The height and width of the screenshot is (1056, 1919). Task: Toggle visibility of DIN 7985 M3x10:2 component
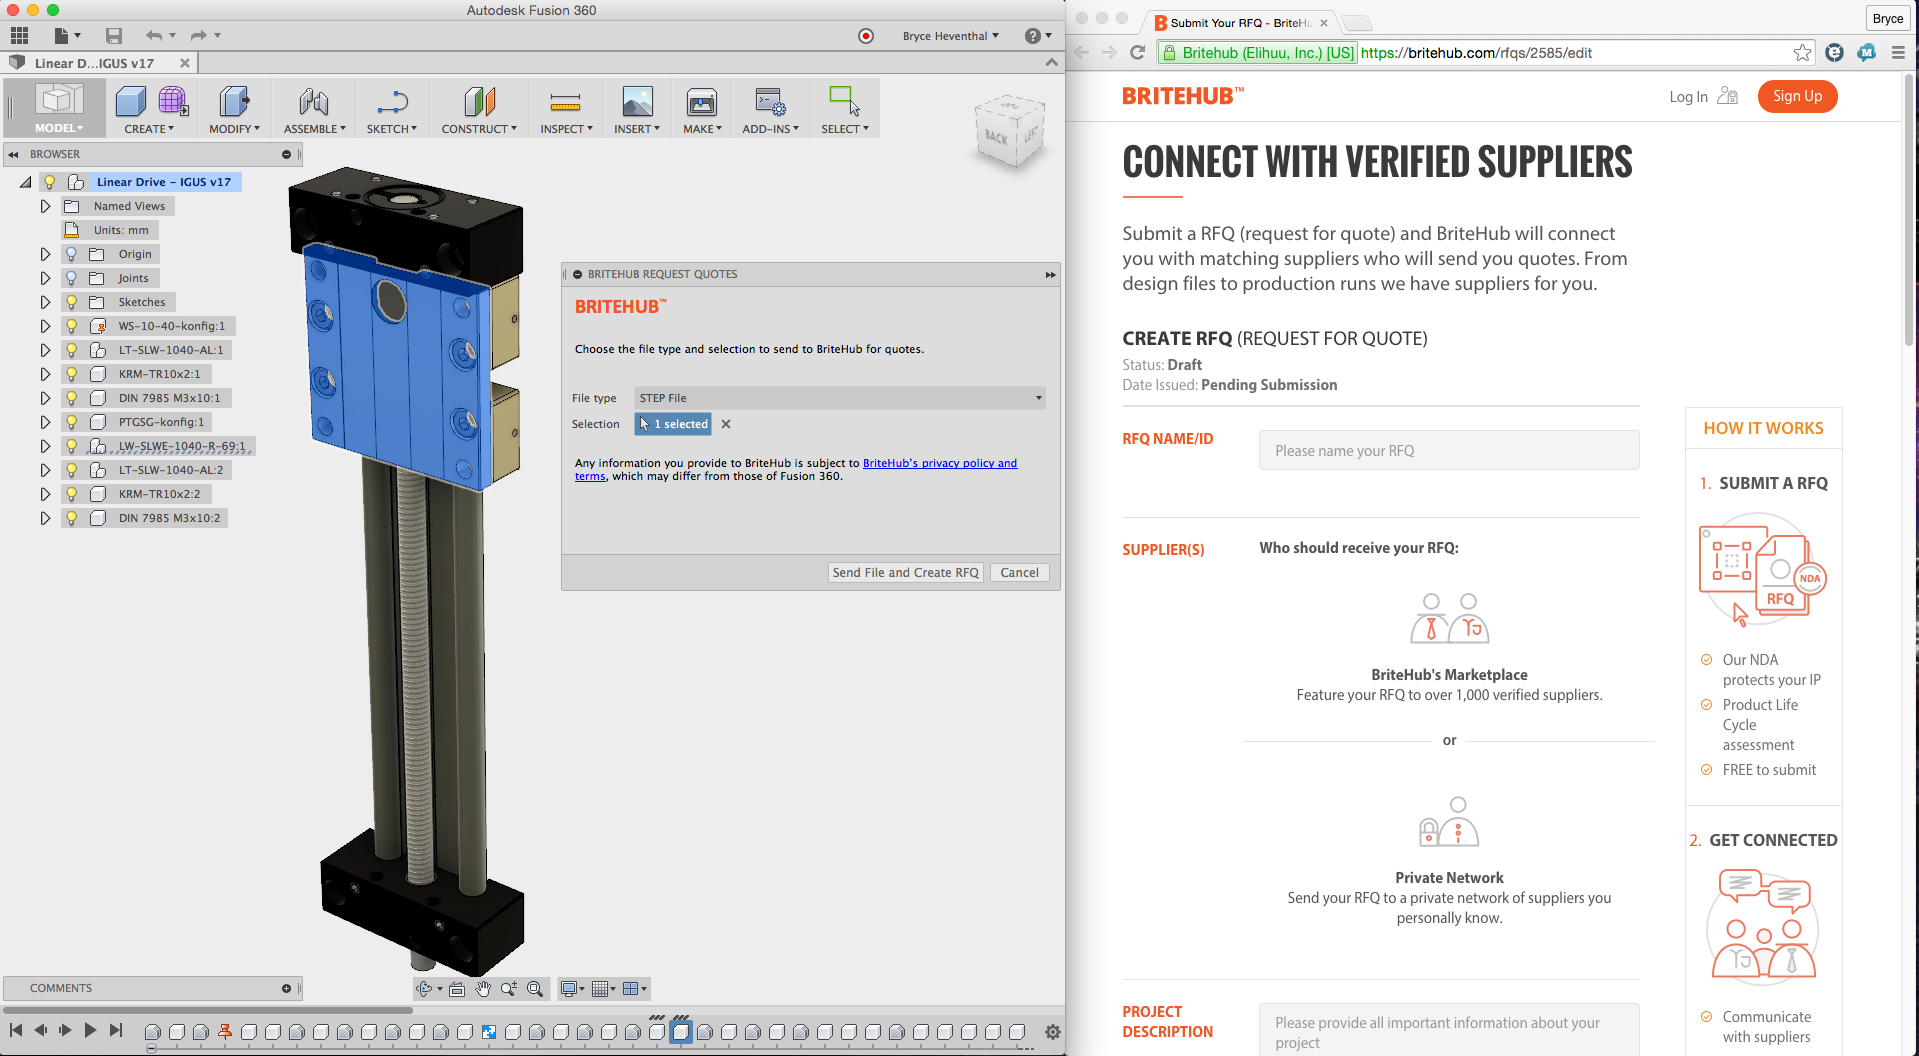click(71, 518)
